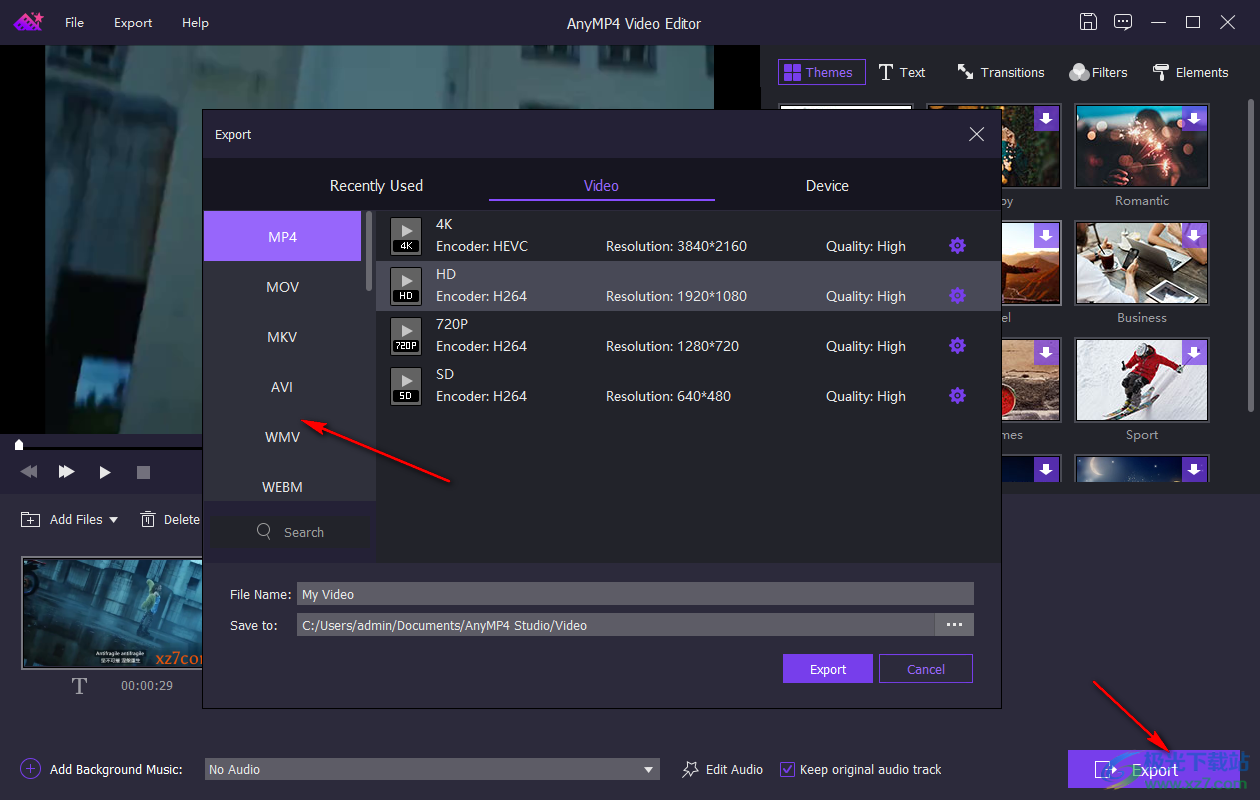The image size is (1260, 800).
Task: Download the Business theme
Action: coord(1194,236)
